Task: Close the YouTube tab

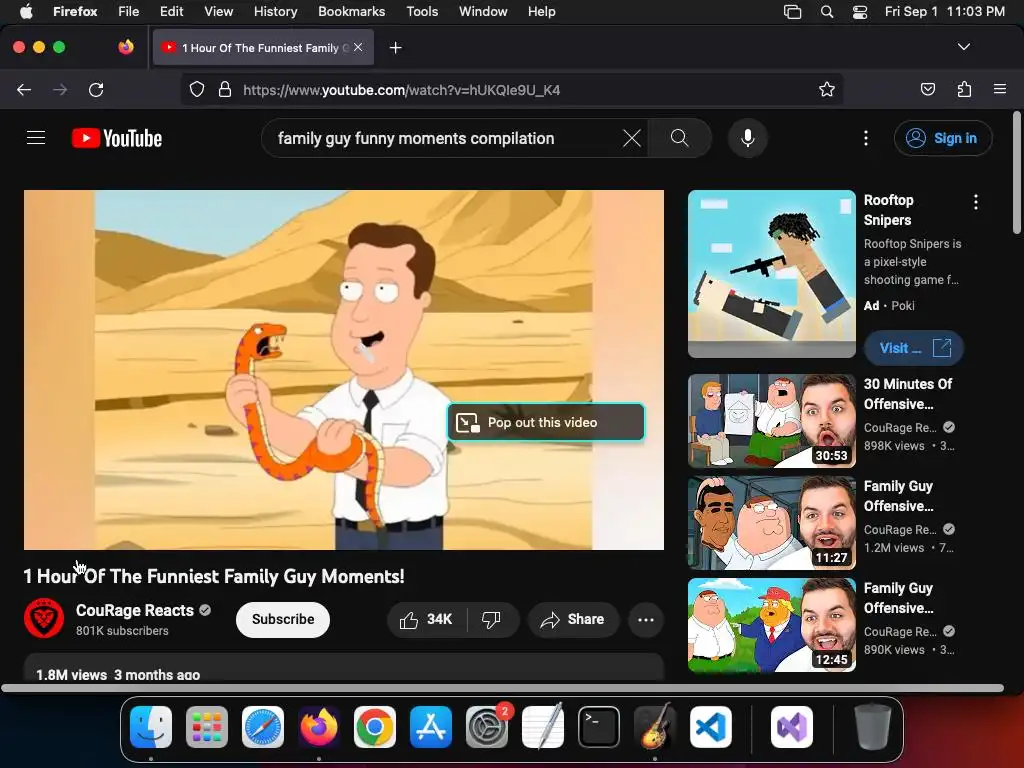Action: pyautogui.click(x=358, y=47)
